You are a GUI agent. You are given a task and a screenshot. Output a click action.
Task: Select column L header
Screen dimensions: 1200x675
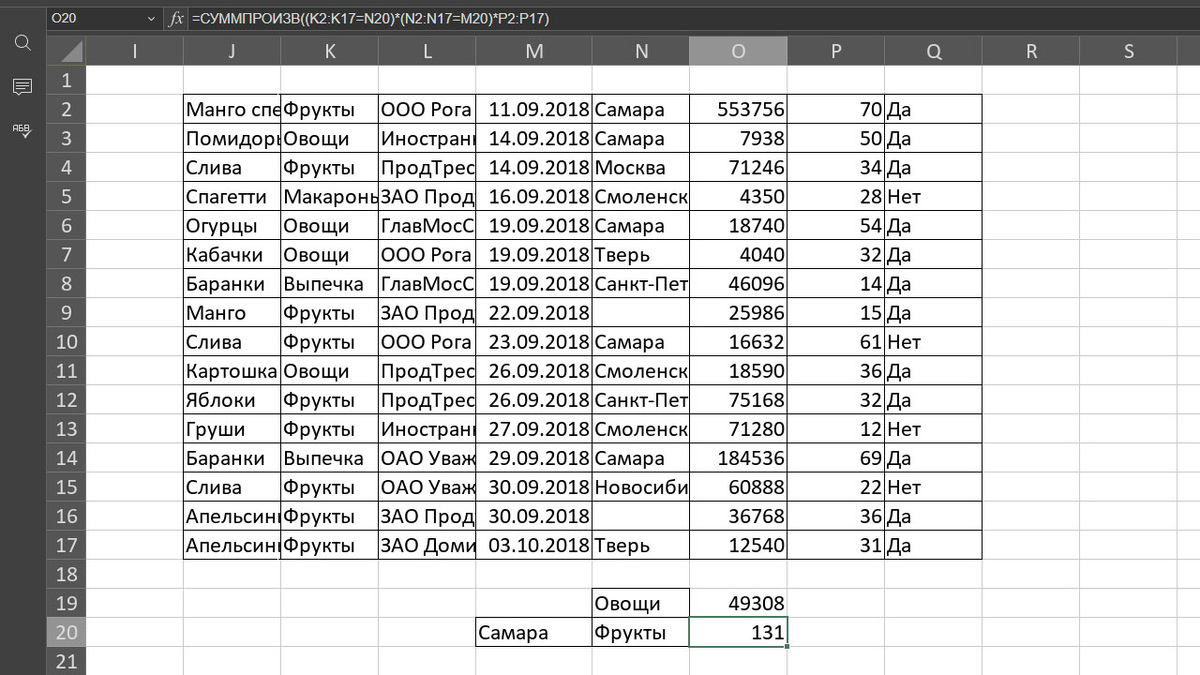[427, 52]
